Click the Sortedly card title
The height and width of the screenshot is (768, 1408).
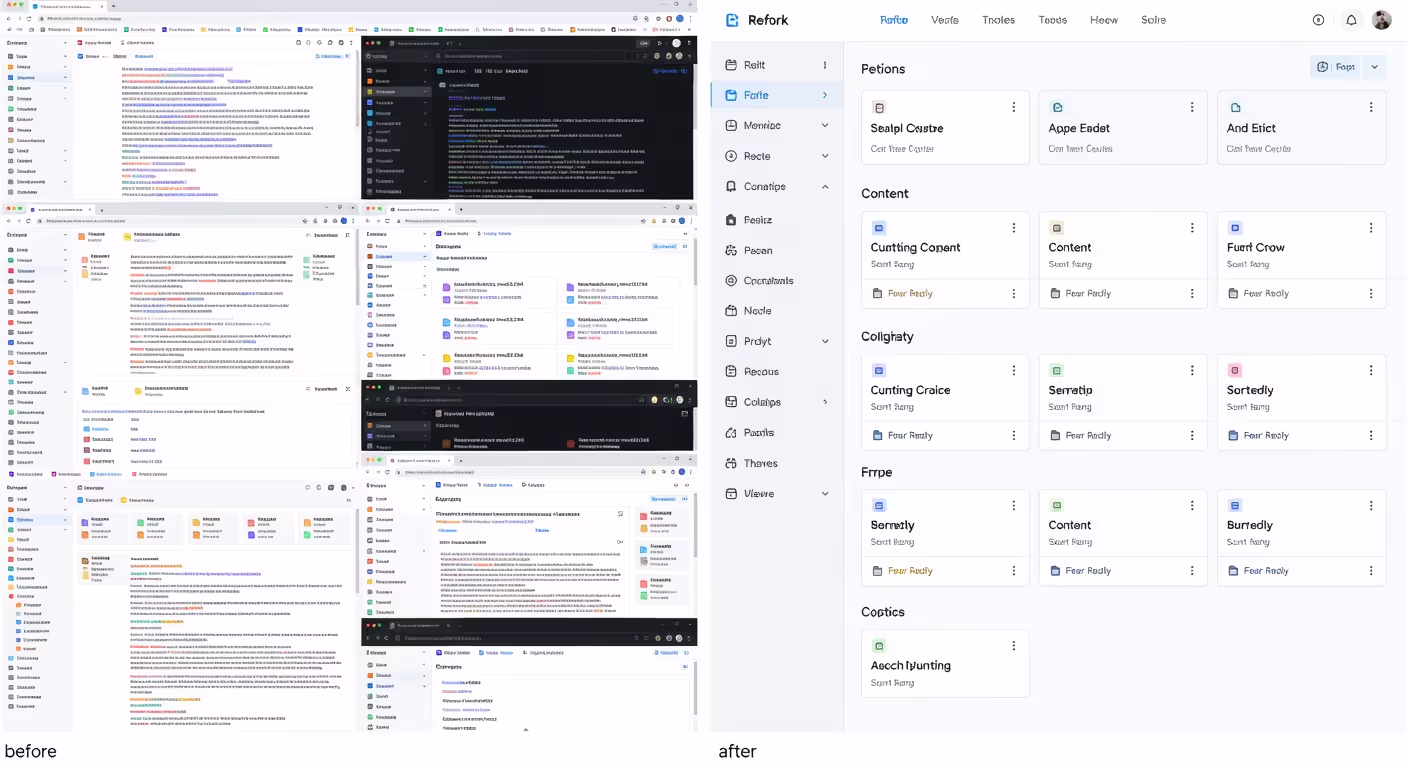1250,390
